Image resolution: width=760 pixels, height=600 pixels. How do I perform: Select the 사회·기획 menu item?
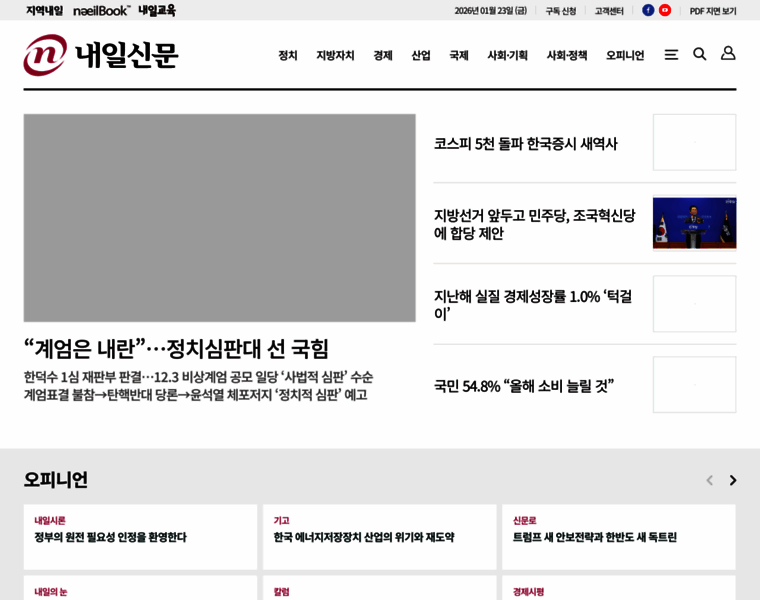(x=507, y=56)
